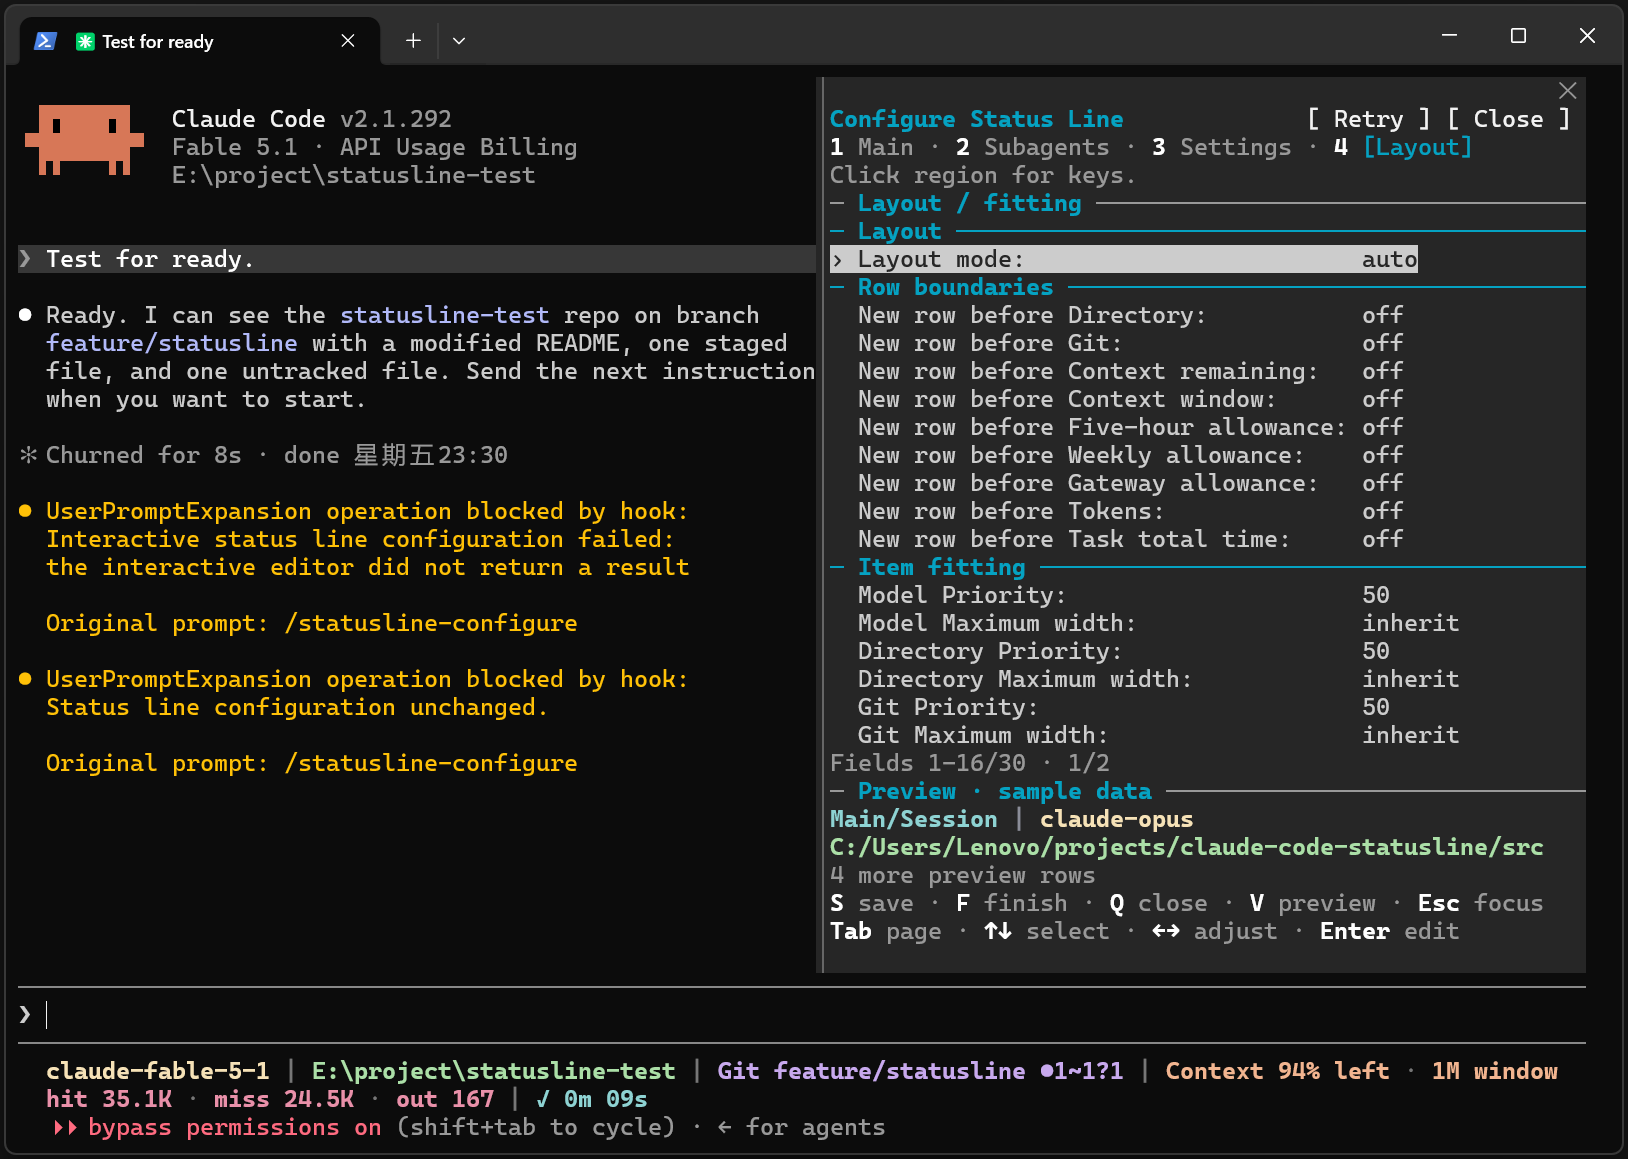1628x1159 pixels.
Task: Select the 'Layout mode: auto' row
Action: point(1124,259)
